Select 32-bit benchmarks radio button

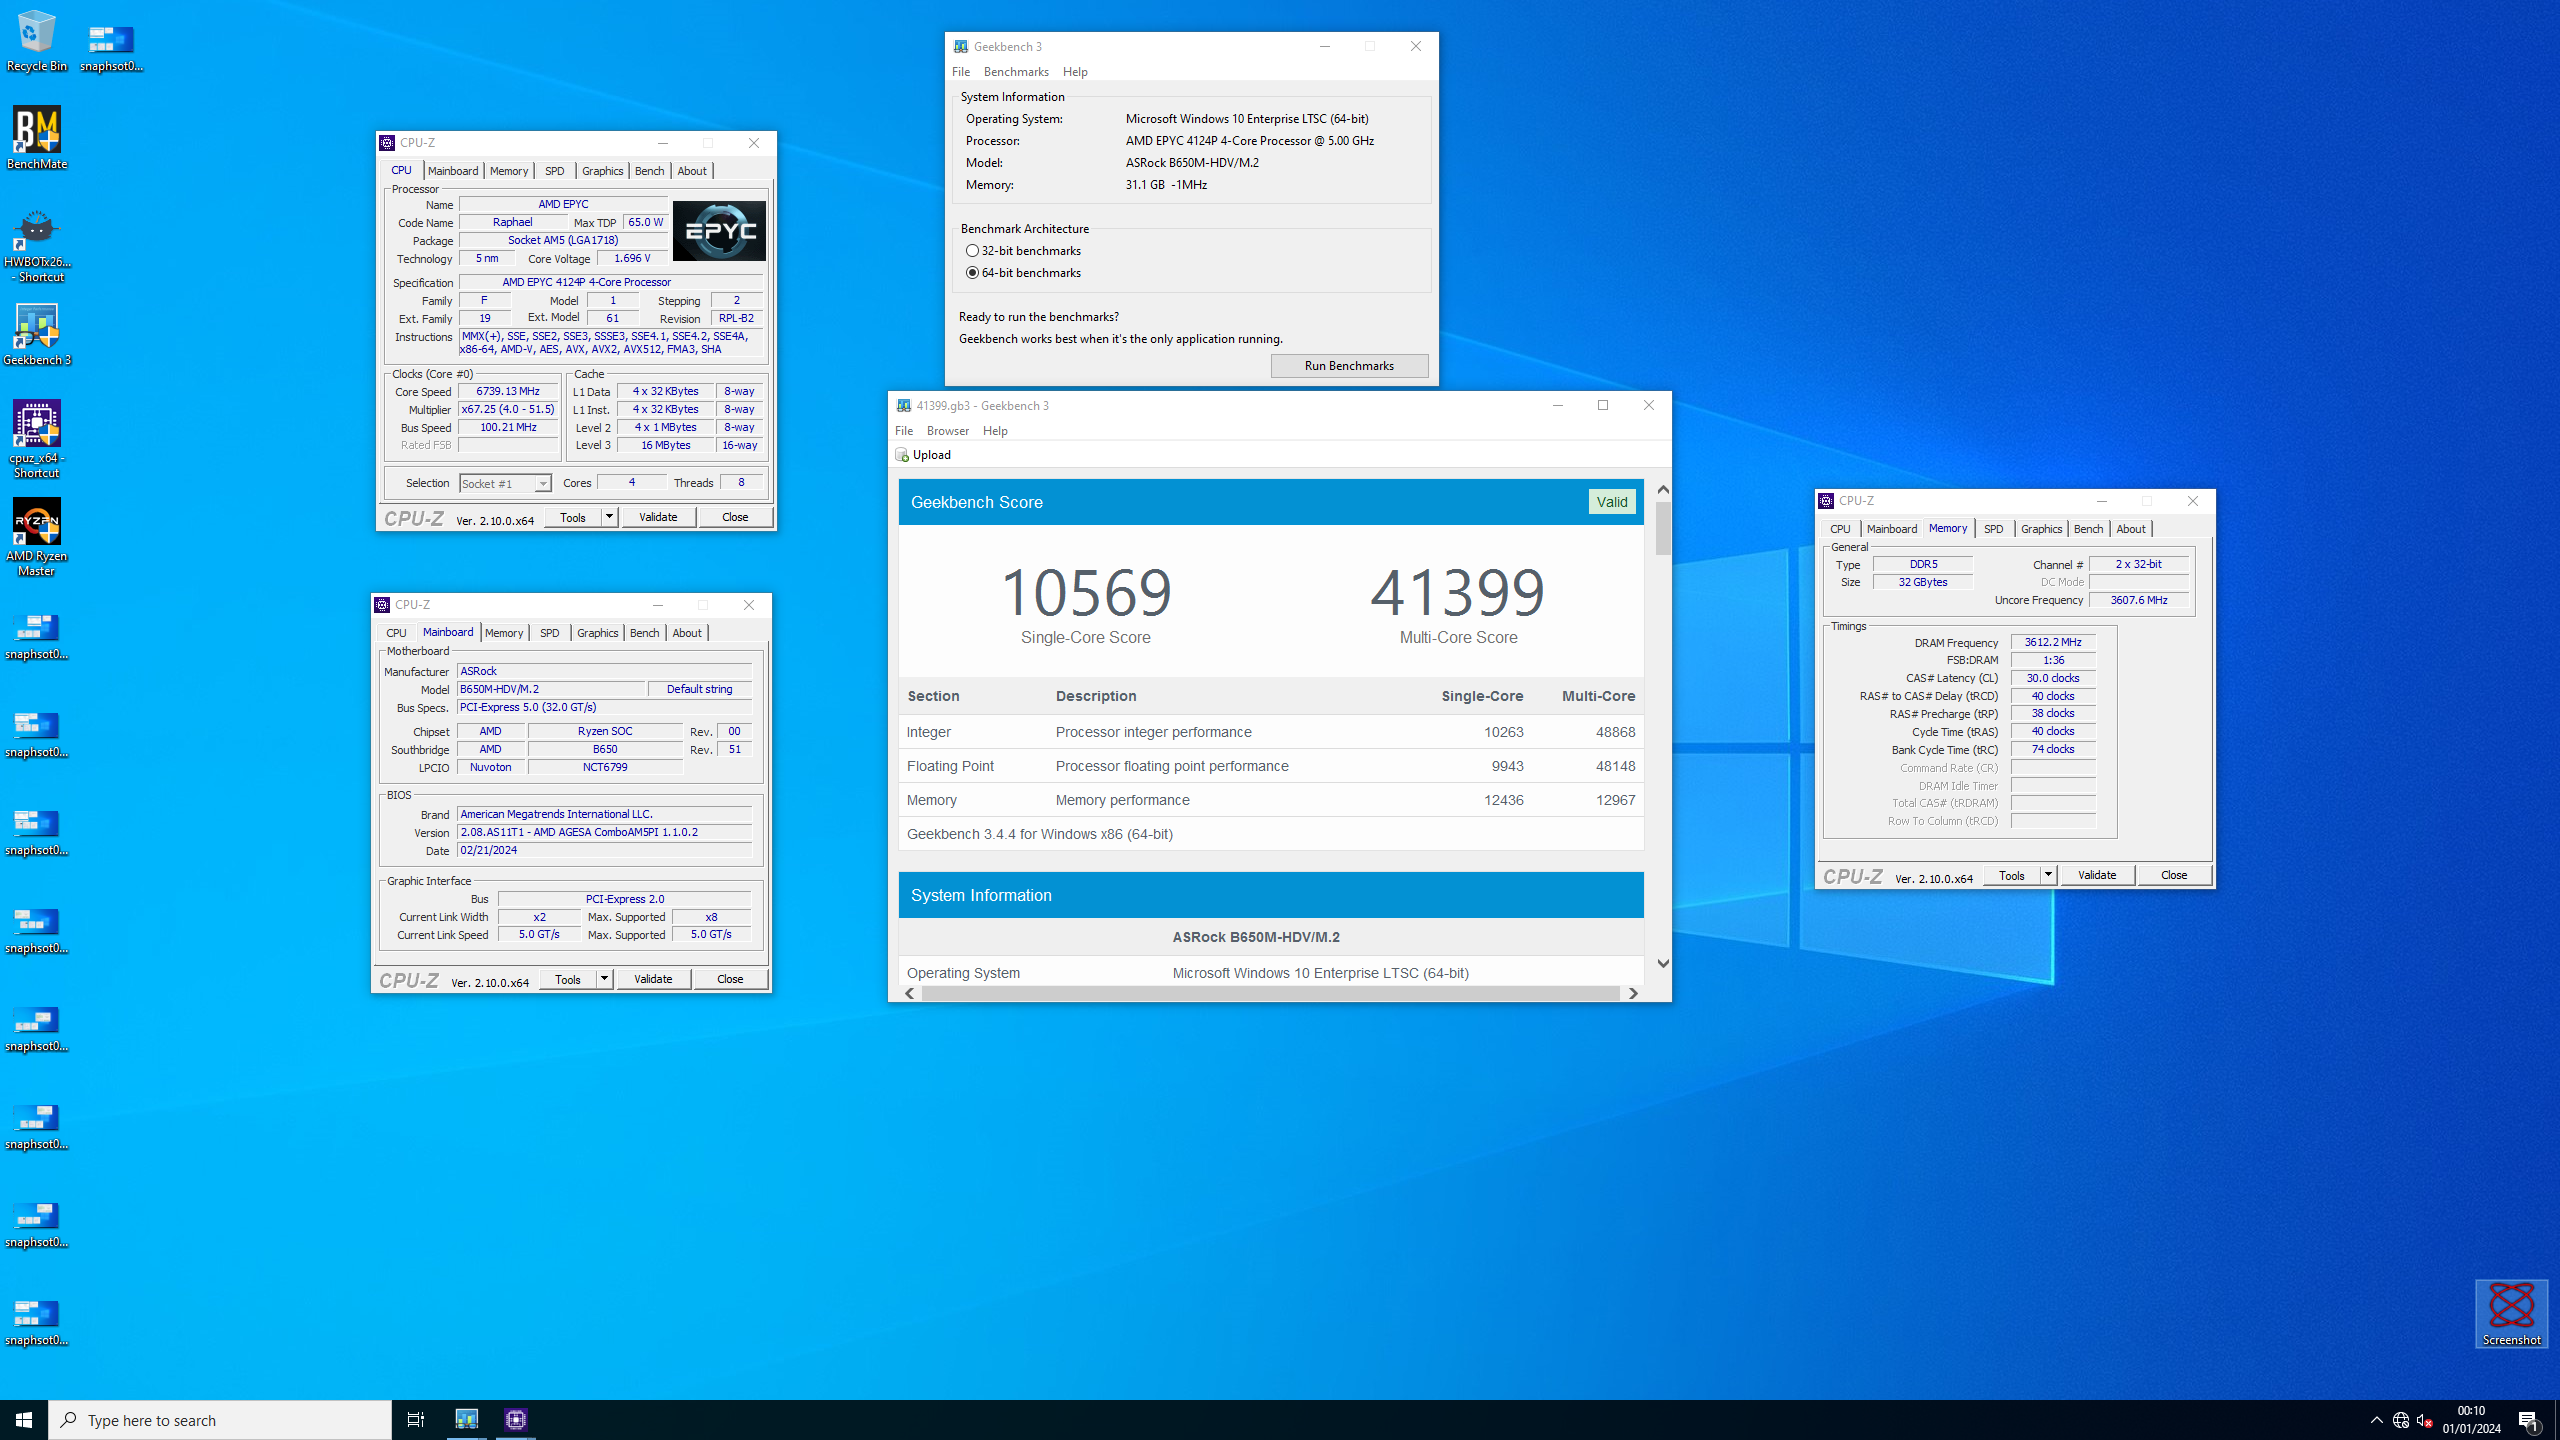point(972,251)
